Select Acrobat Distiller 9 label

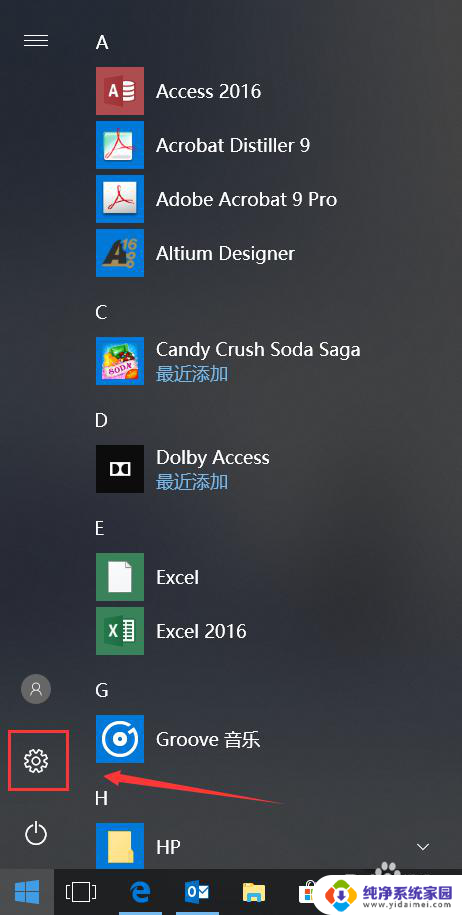233,145
